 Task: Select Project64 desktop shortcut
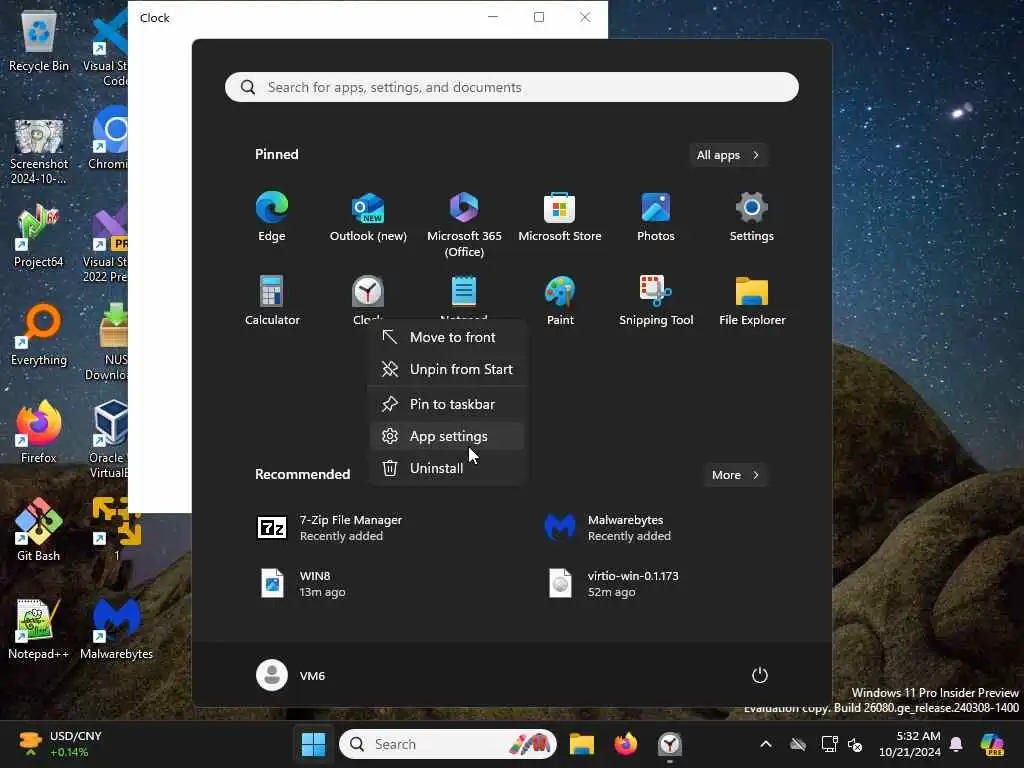[39, 236]
